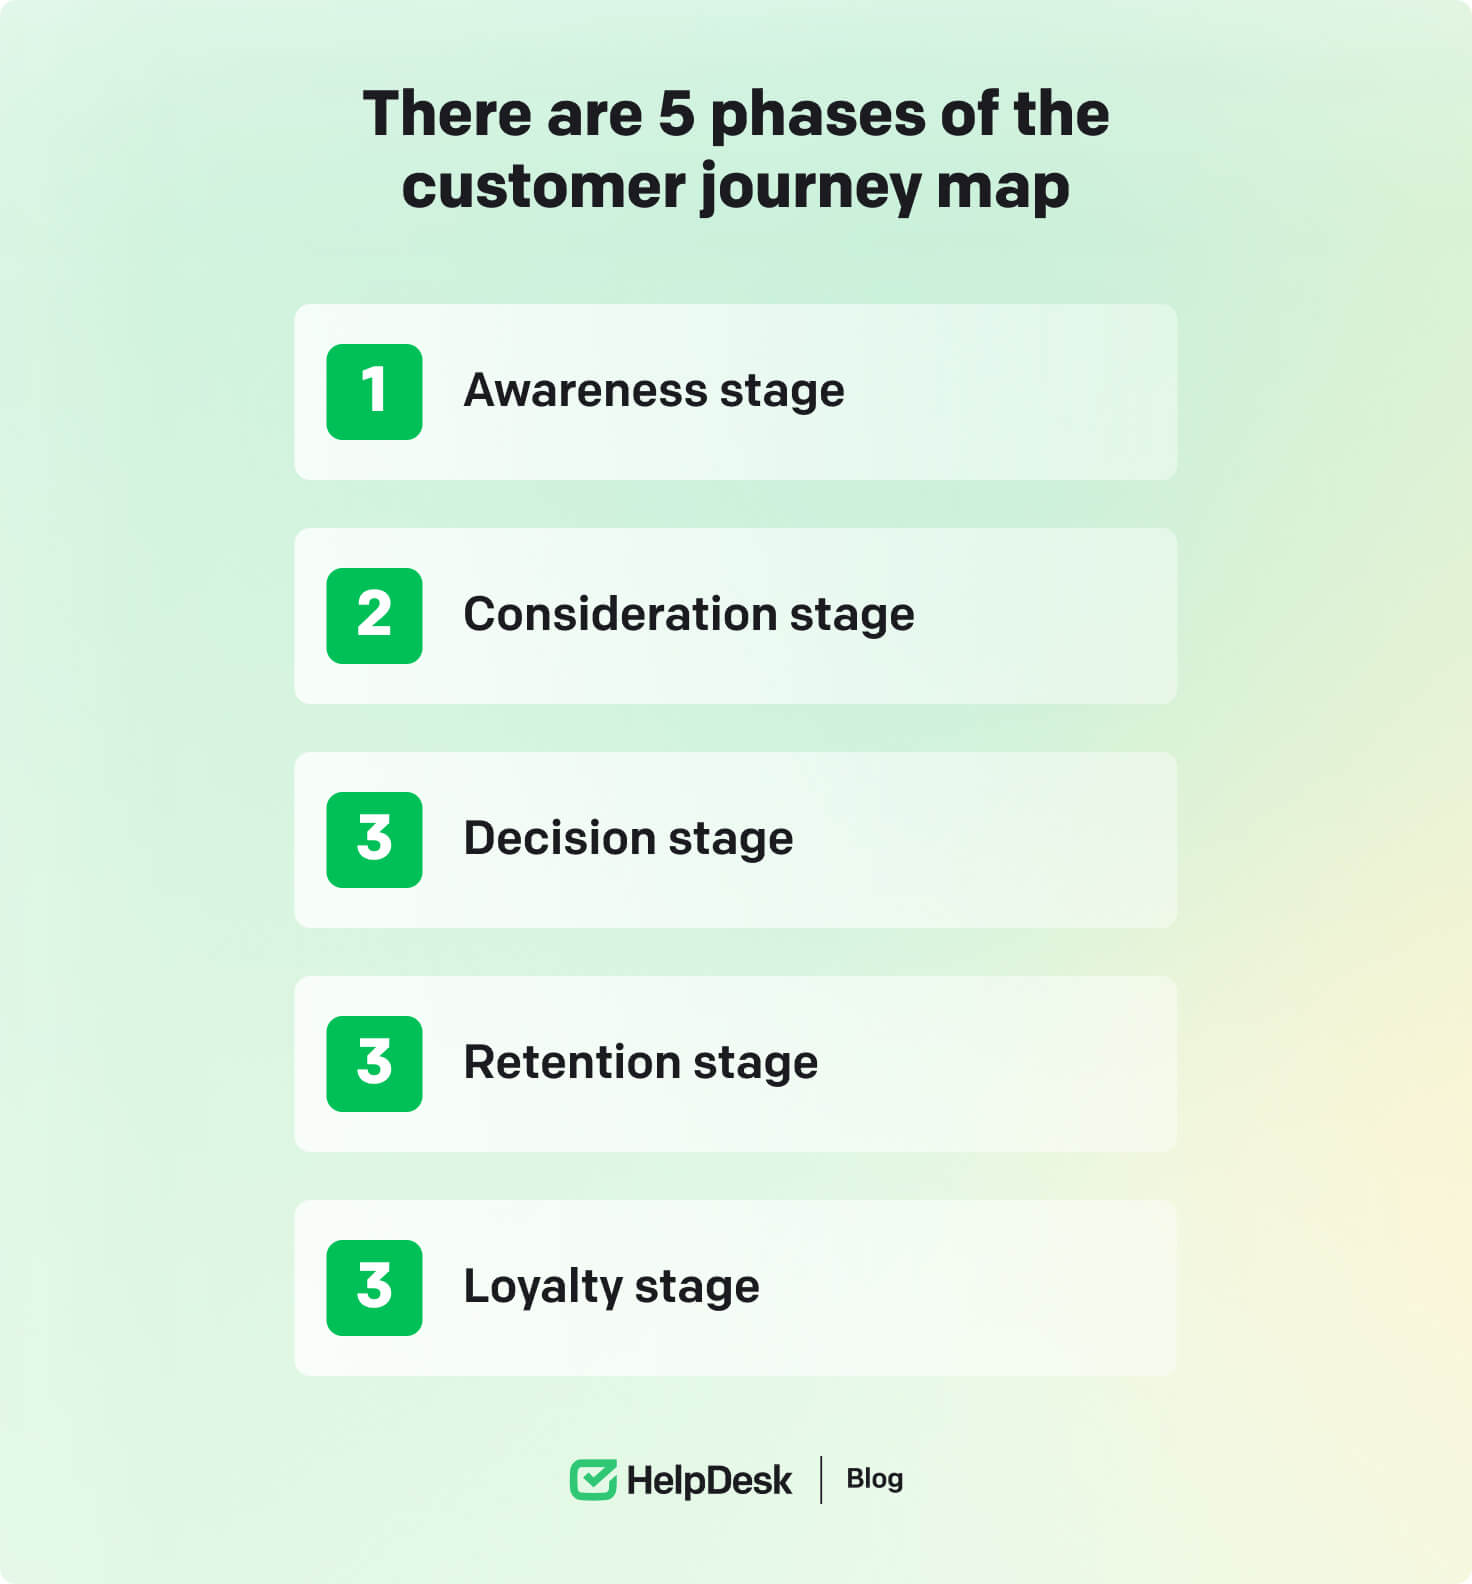
Task: Click the number badge beside Decision stage
Action: [x=374, y=839]
